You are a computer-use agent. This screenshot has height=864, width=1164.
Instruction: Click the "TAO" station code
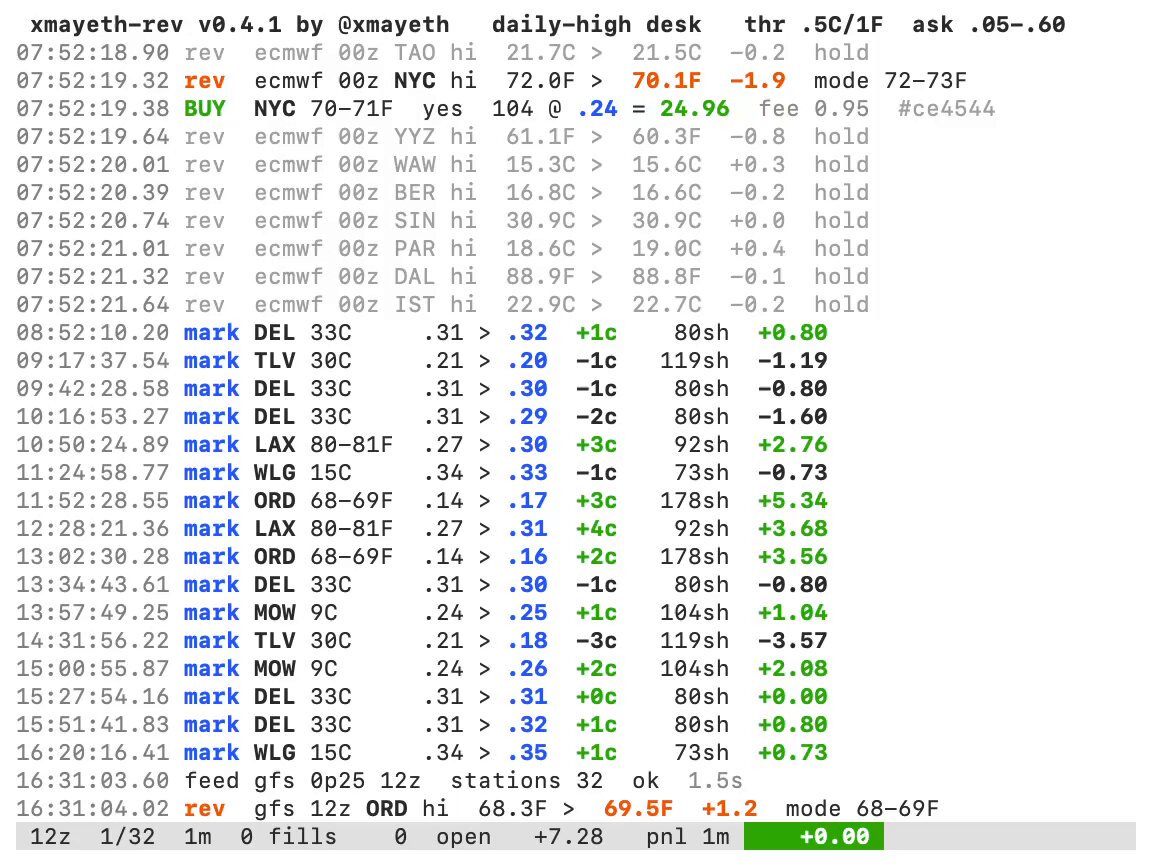(x=415, y=53)
